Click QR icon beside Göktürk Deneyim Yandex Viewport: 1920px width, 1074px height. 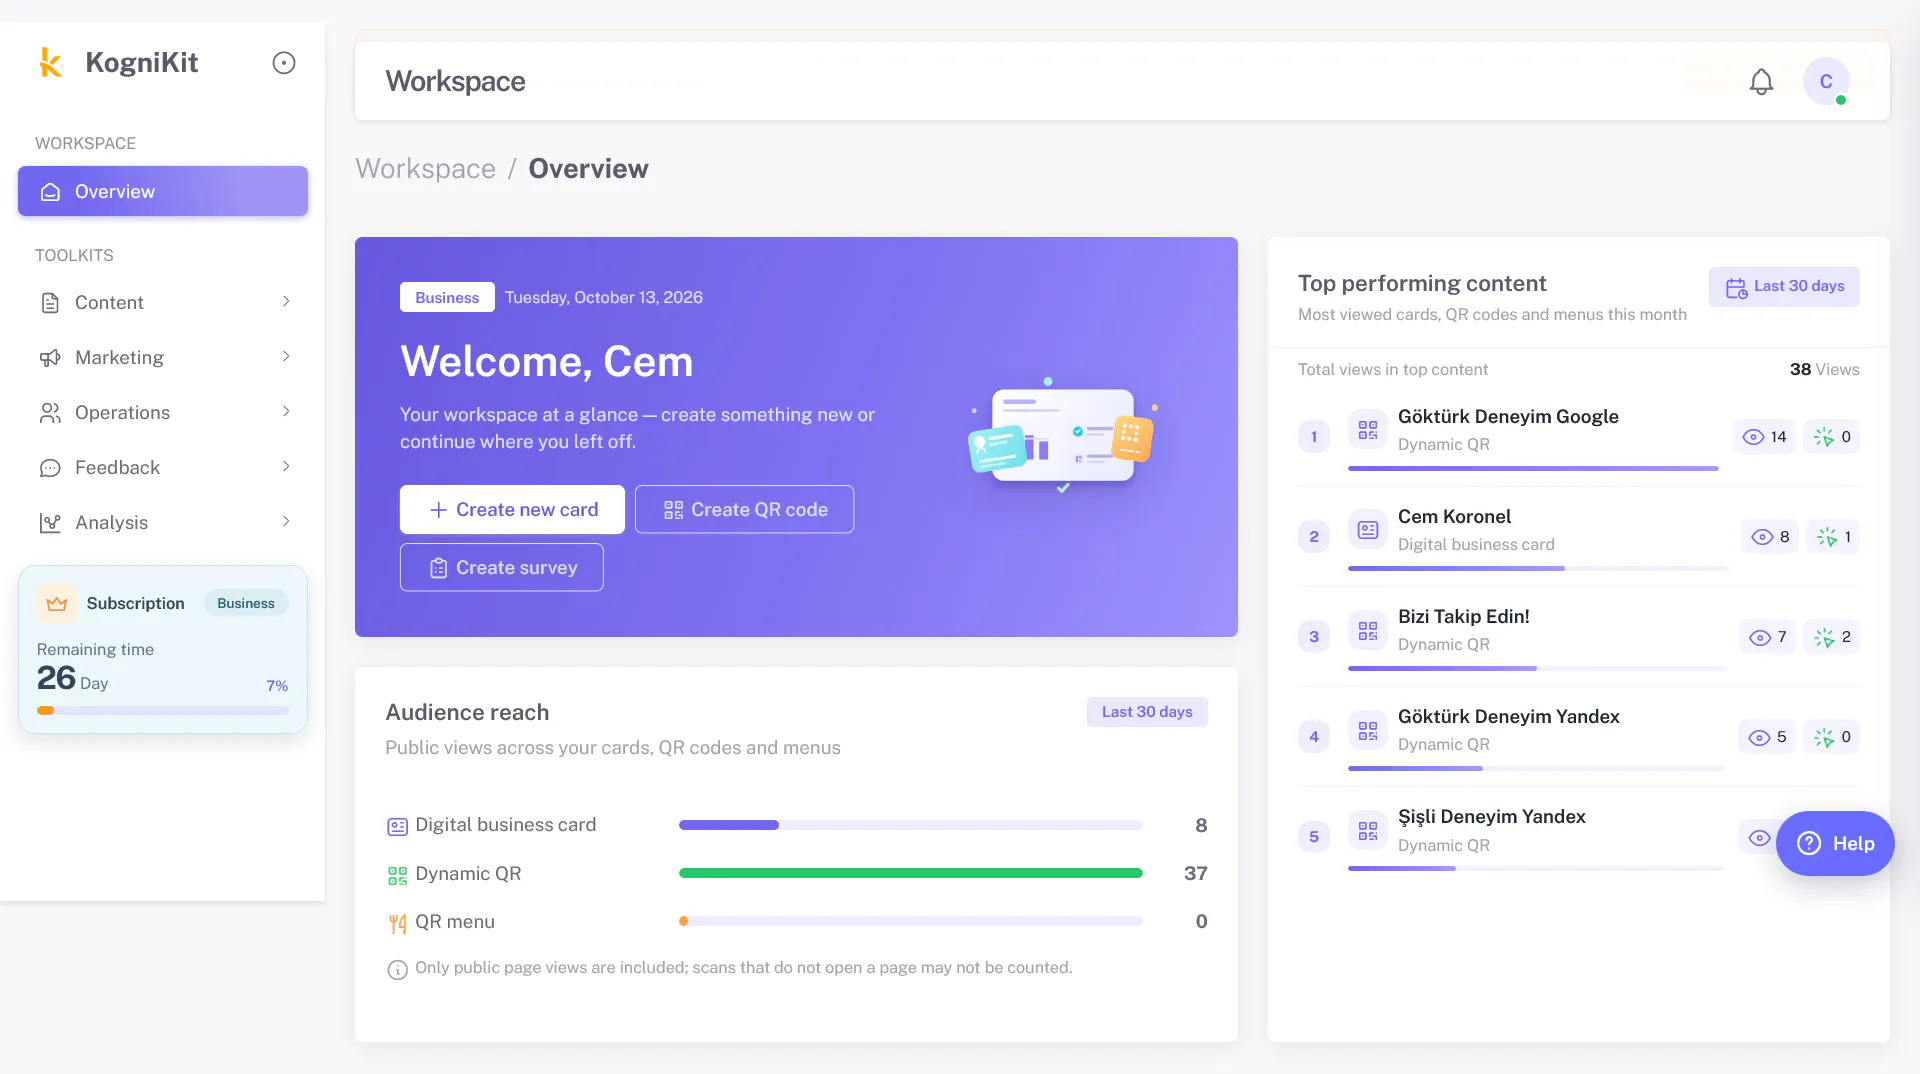pyautogui.click(x=1367, y=730)
